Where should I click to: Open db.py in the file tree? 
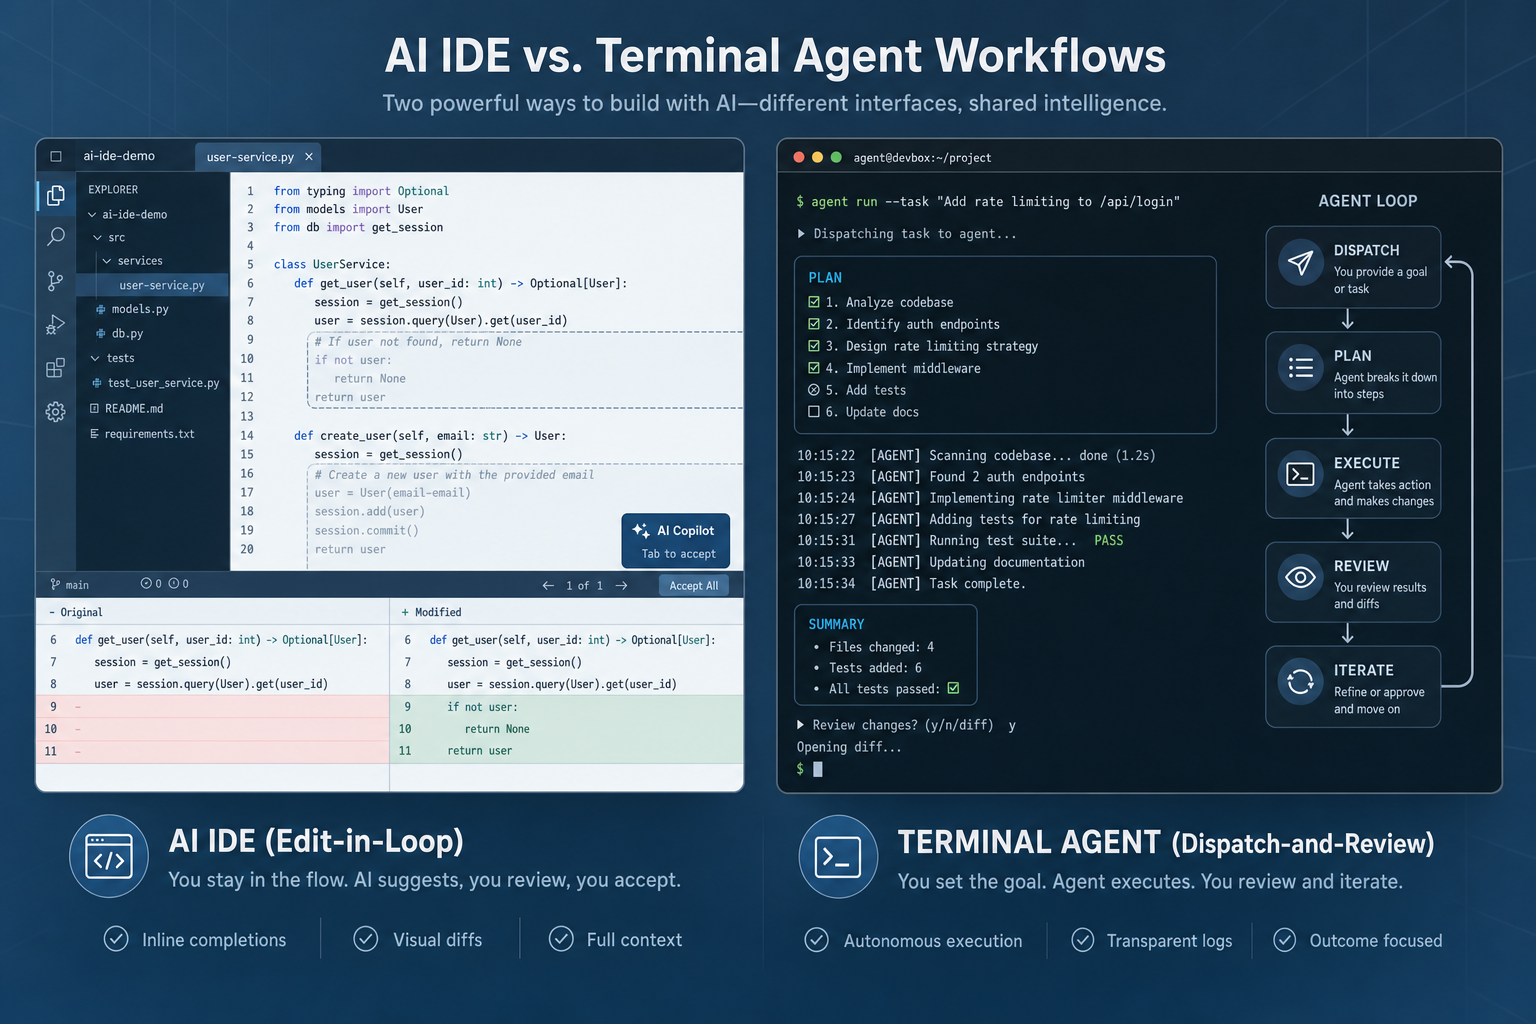pos(127,333)
